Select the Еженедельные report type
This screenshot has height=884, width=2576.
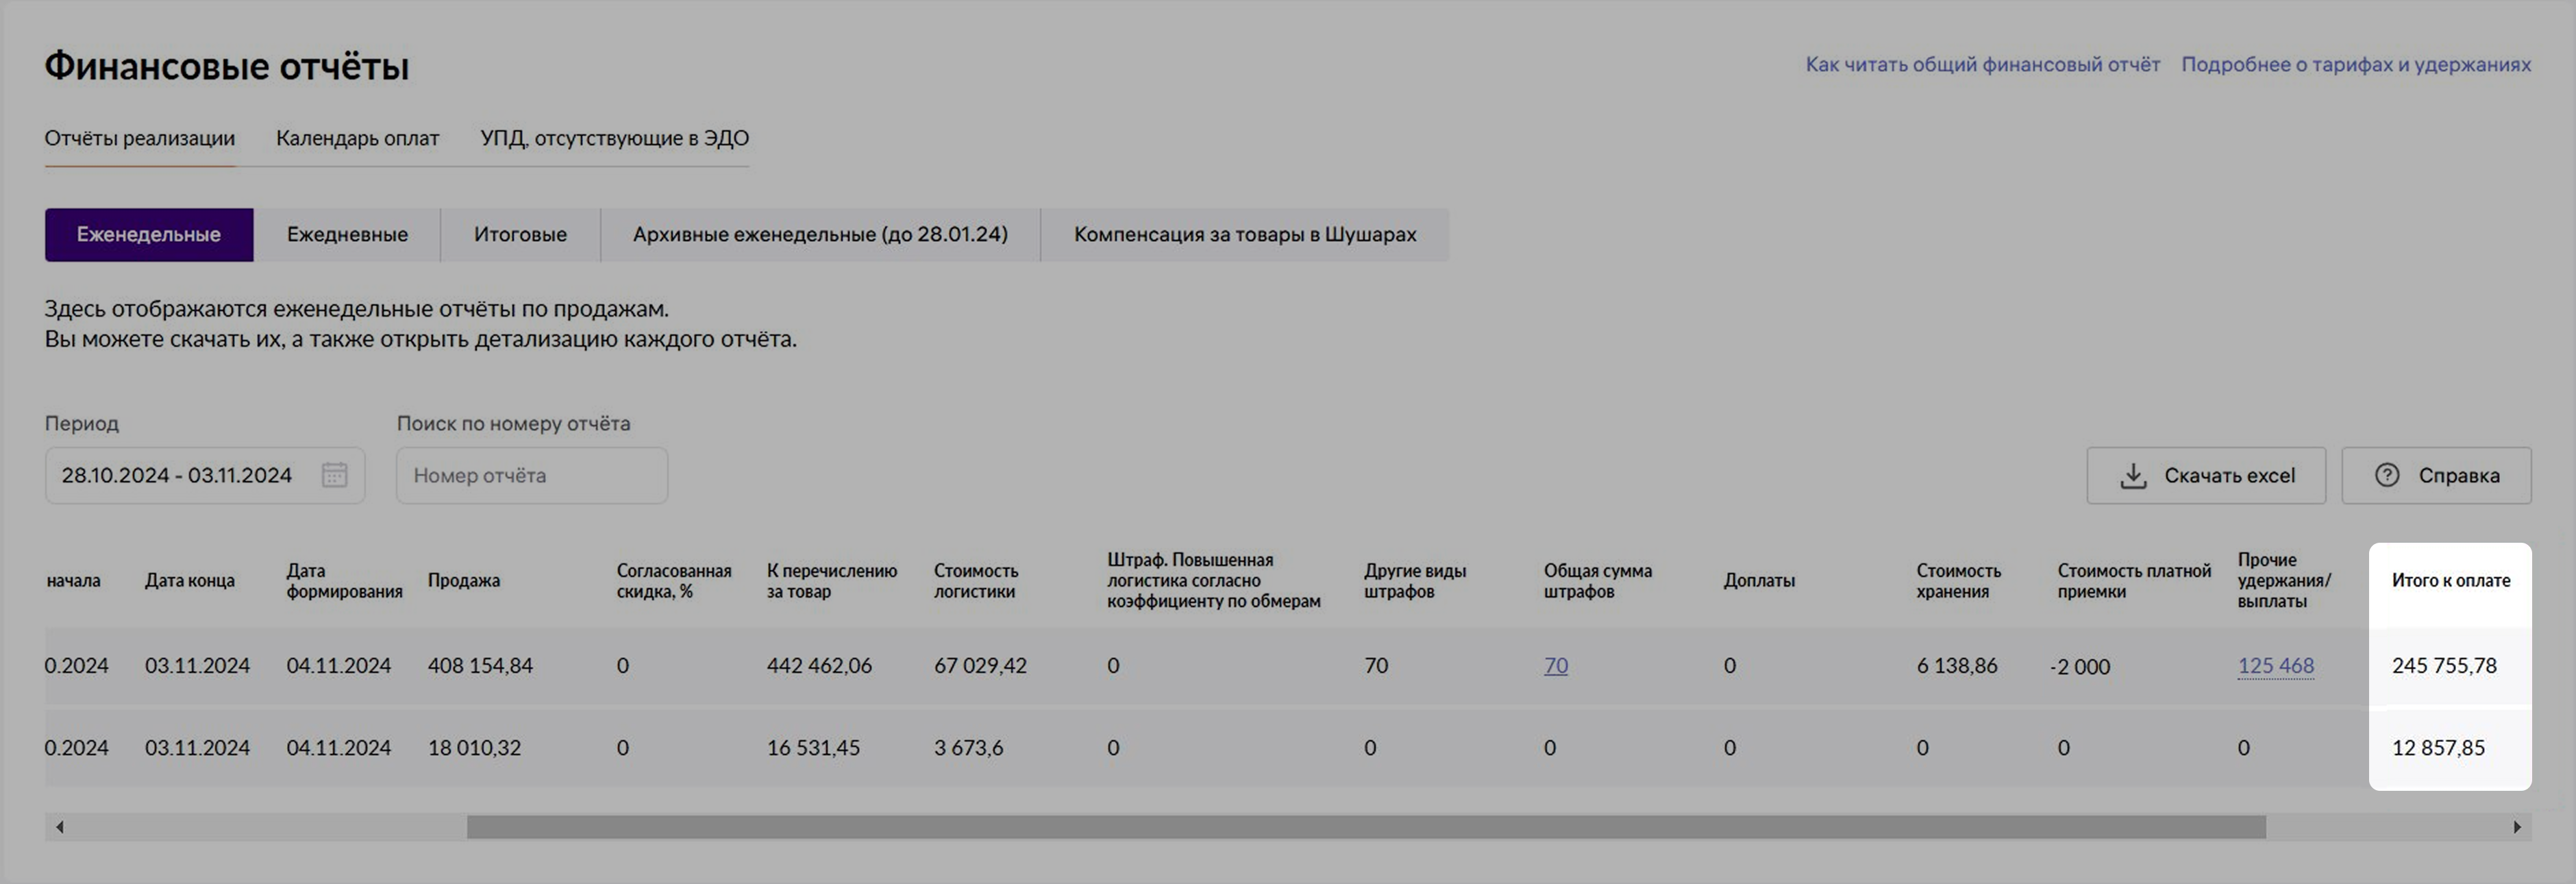pos(149,235)
